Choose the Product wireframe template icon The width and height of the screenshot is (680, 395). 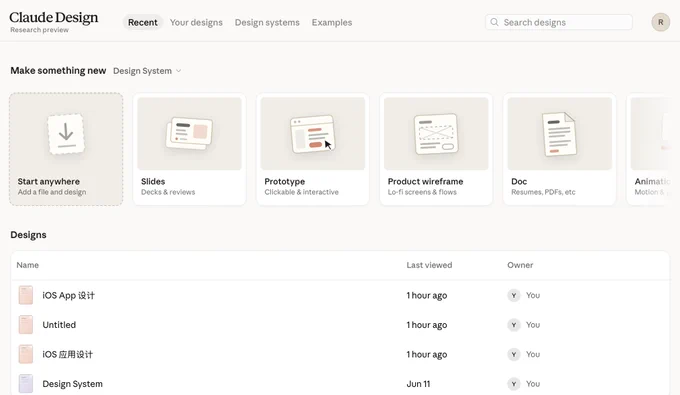coord(436,134)
